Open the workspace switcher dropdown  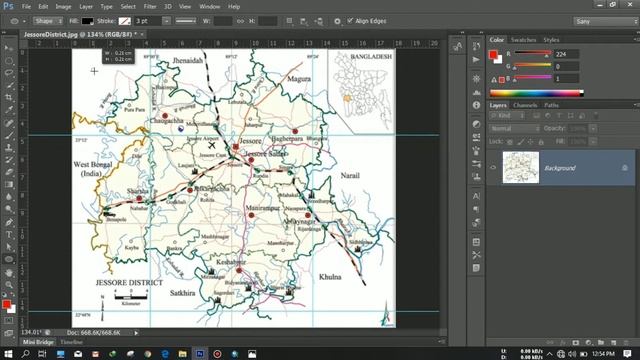[605, 21]
